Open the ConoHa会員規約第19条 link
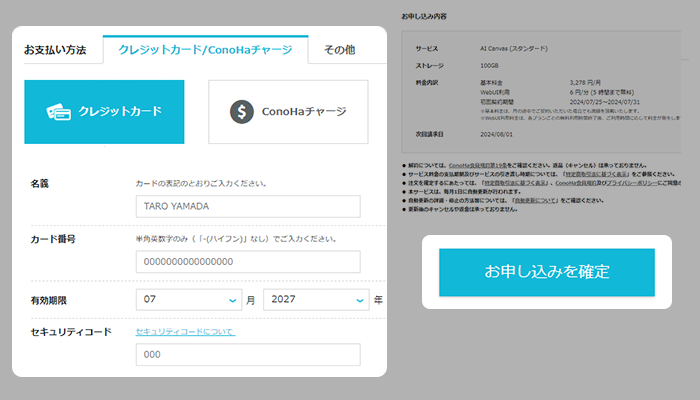700x400 pixels. pyautogui.click(x=478, y=165)
